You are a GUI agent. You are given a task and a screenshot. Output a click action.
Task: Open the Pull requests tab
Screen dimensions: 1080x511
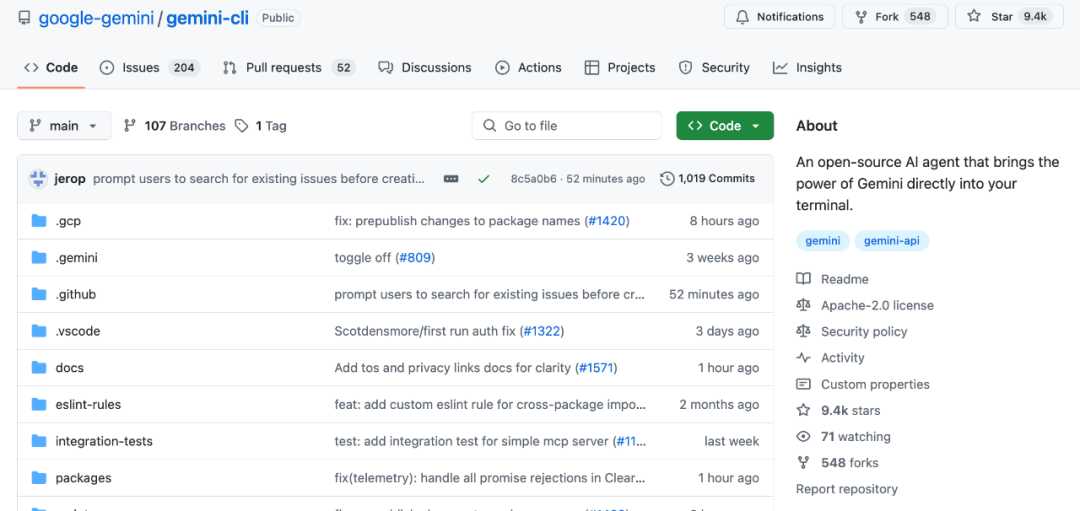point(289,67)
